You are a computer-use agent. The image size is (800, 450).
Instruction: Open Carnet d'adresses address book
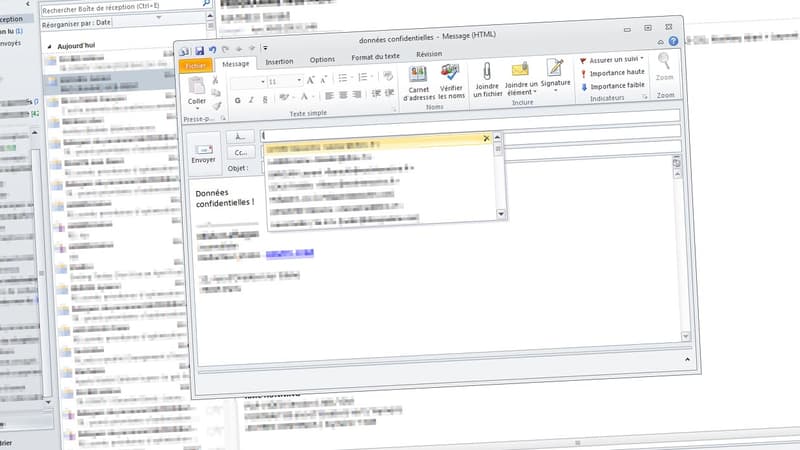[x=418, y=83]
